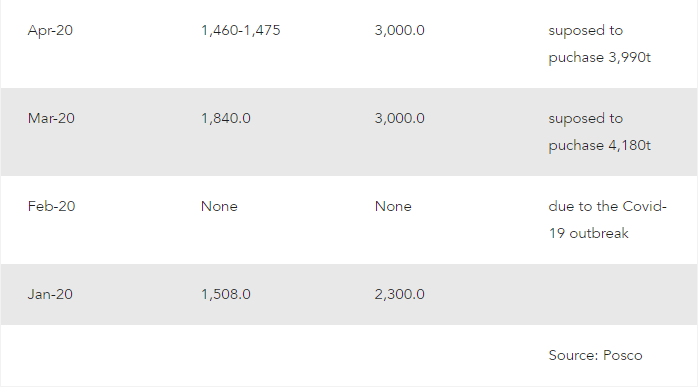Click 'suposed to' in Apr-20 row
This screenshot has height=387, width=698.
pyautogui.click(x=585, y=31)
